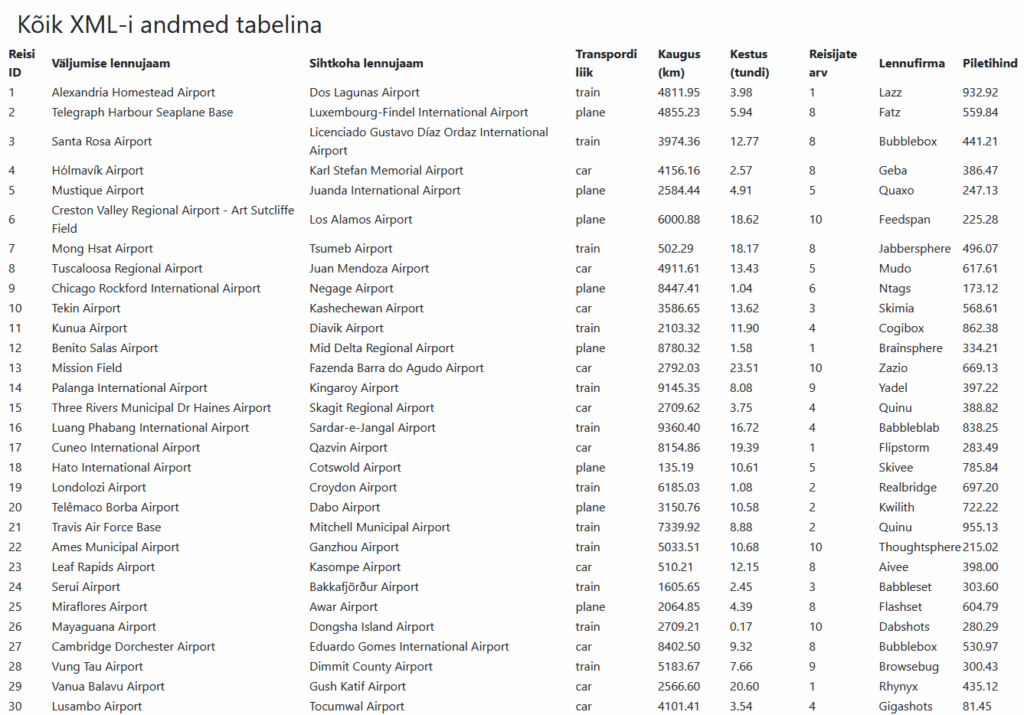Viewport: 1024px width, 715px height.
Task: Select the "Transpordi liik" column header
Action: click(x=606, y=63)
